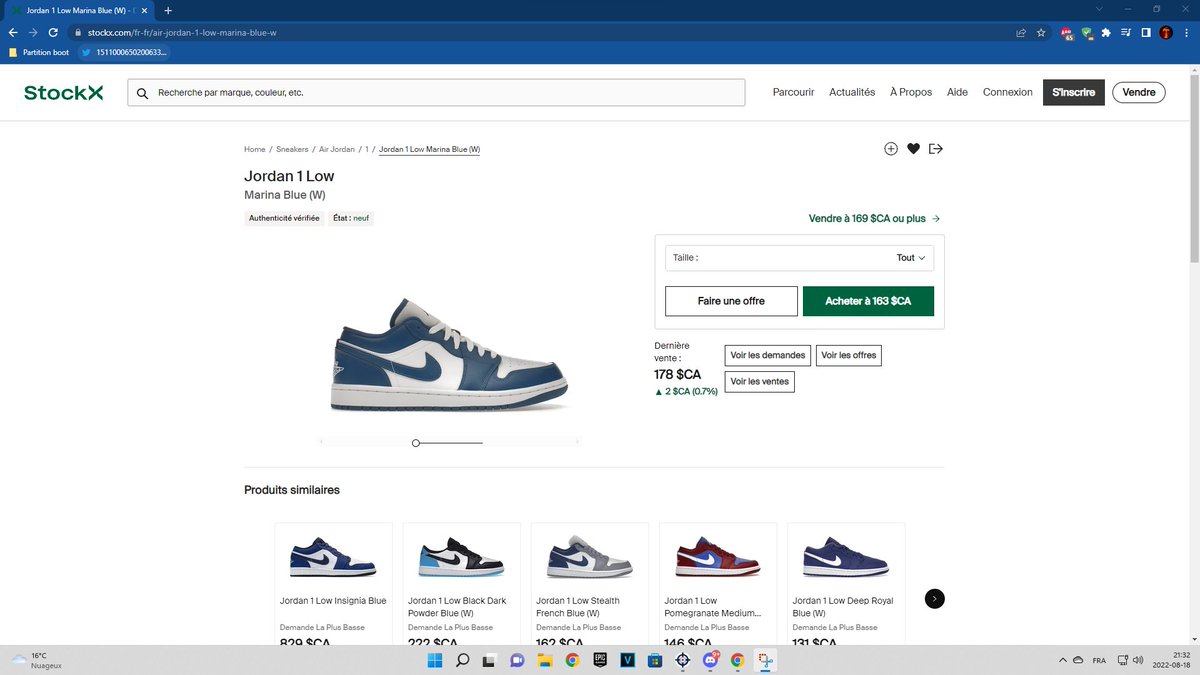Click Voir les ventes

point(759,381)
